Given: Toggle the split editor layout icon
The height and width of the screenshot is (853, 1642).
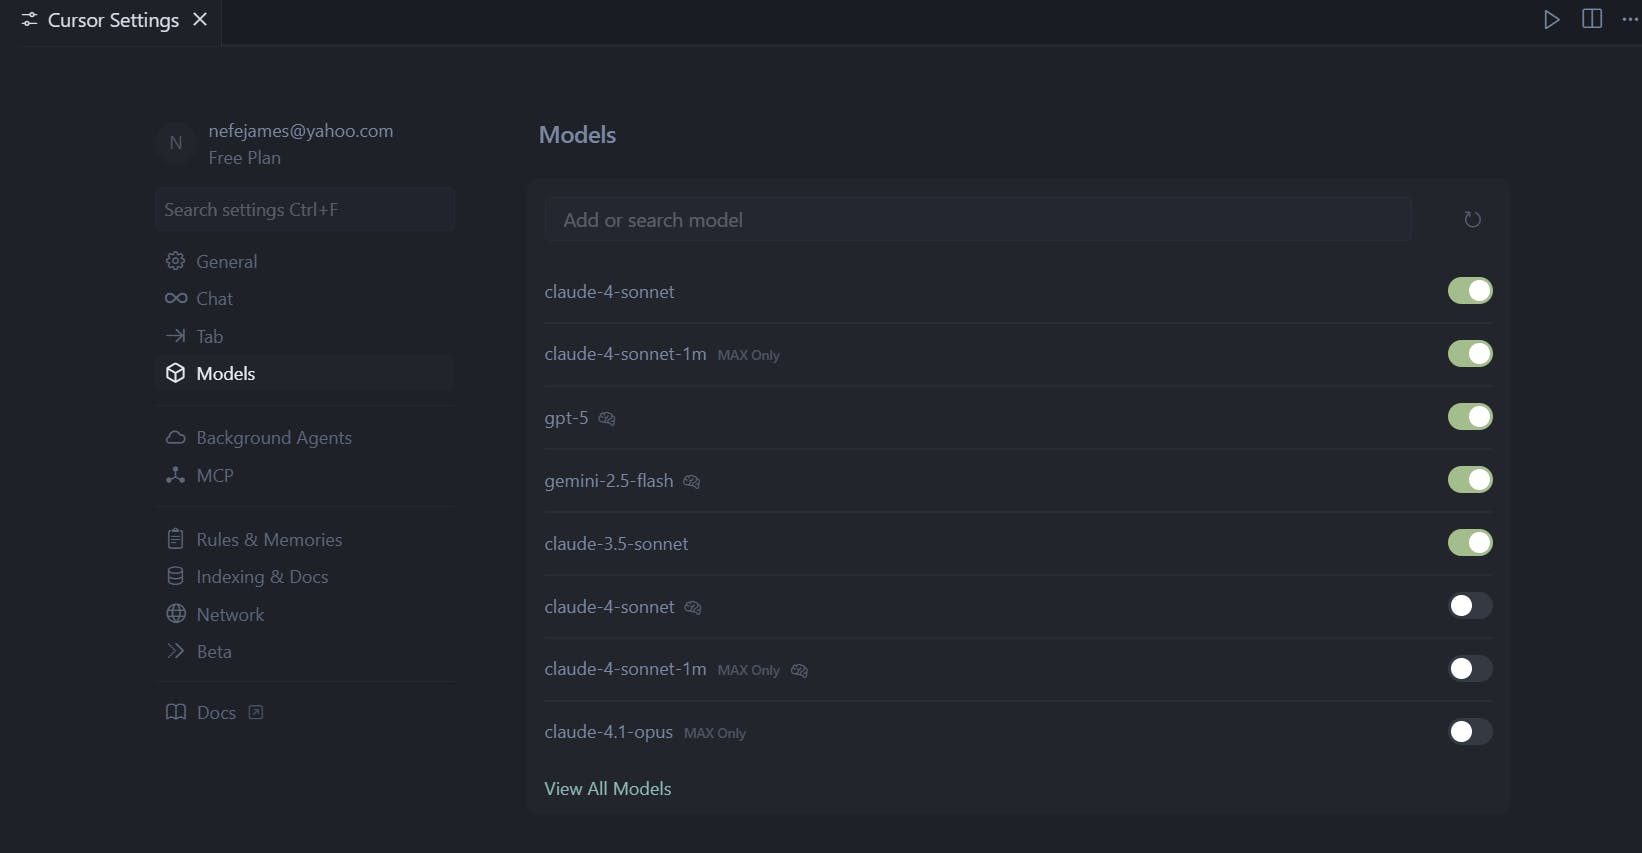Looking at the screenshot, I should tap(1592, 20).
